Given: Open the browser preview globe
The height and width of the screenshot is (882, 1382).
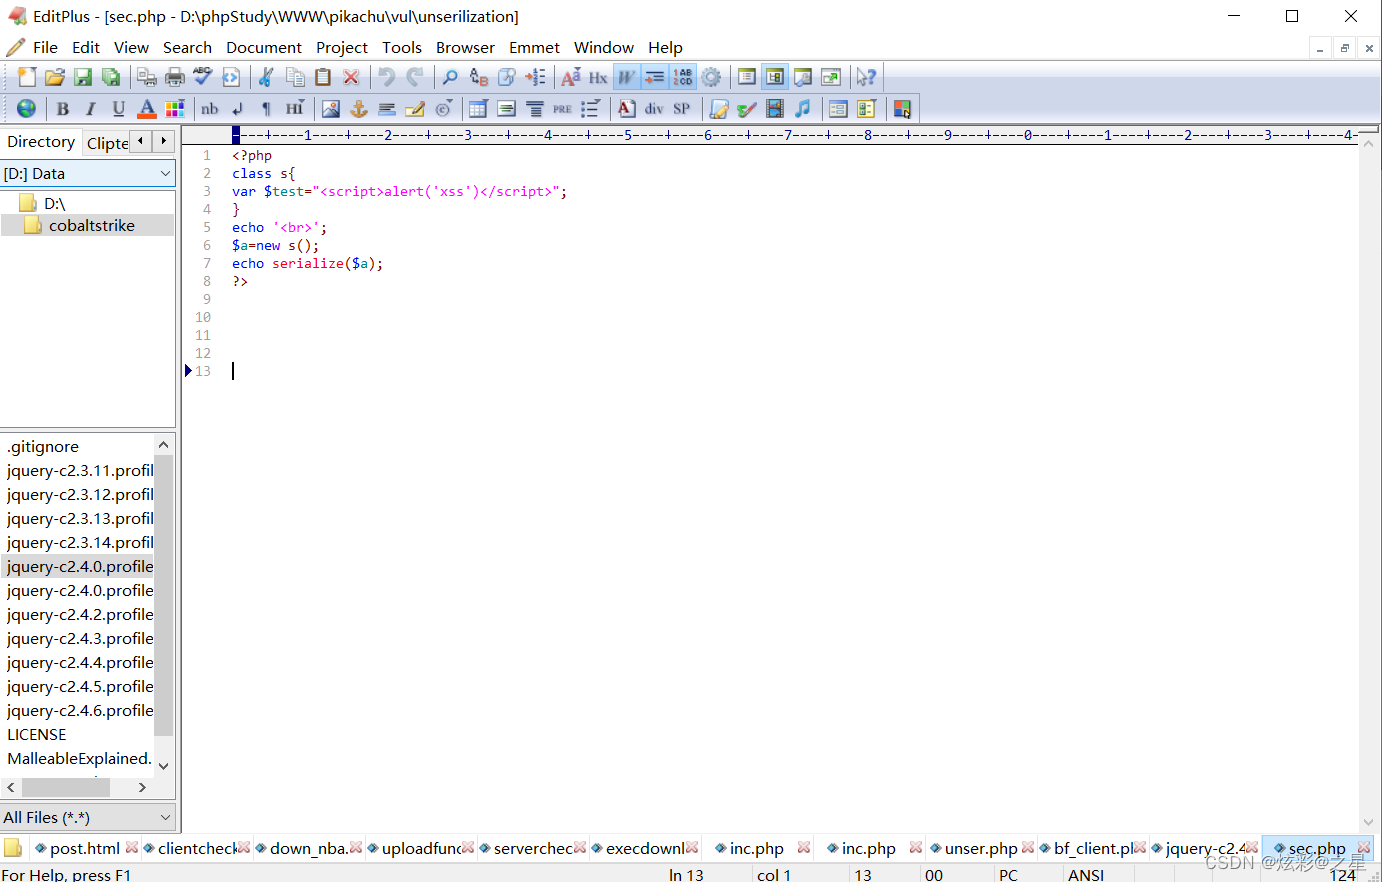Looking at the screenshot, I should 27,108.
